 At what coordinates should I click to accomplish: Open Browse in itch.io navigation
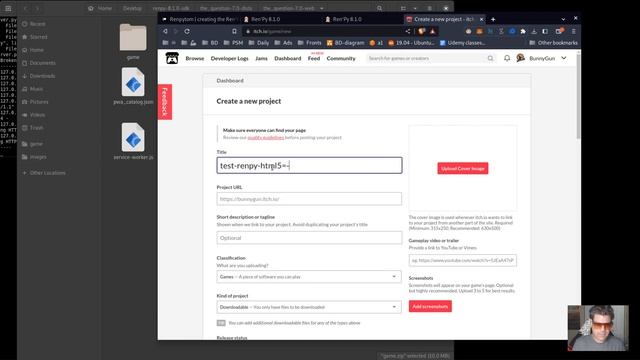(195, 58)
